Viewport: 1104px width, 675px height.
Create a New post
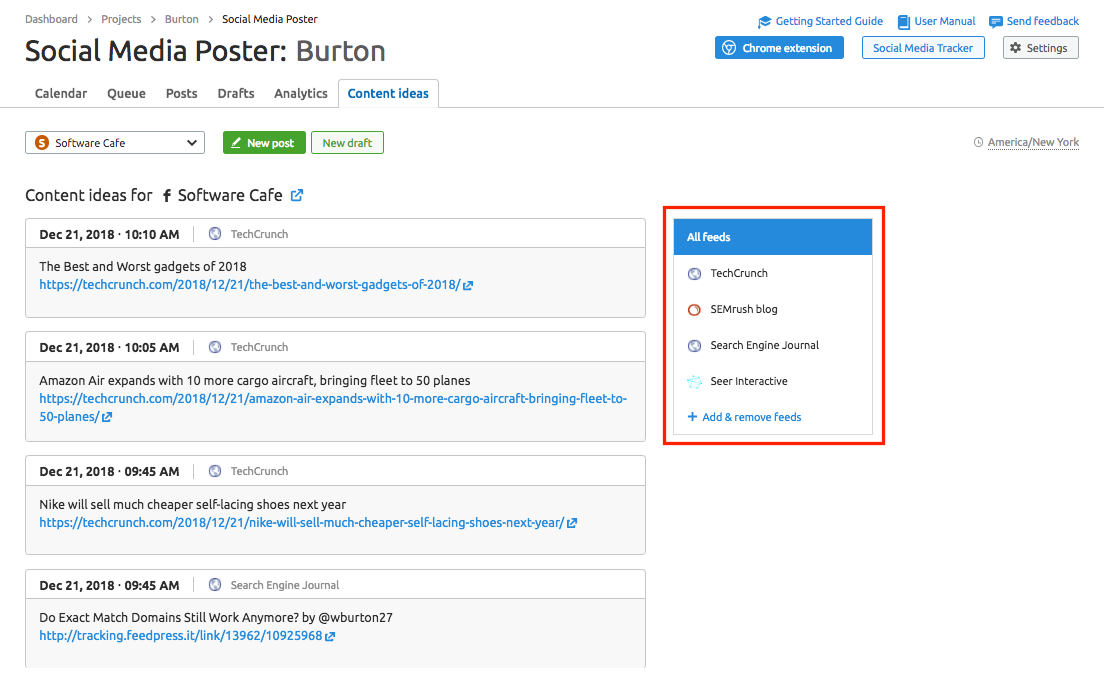(264, 143)
